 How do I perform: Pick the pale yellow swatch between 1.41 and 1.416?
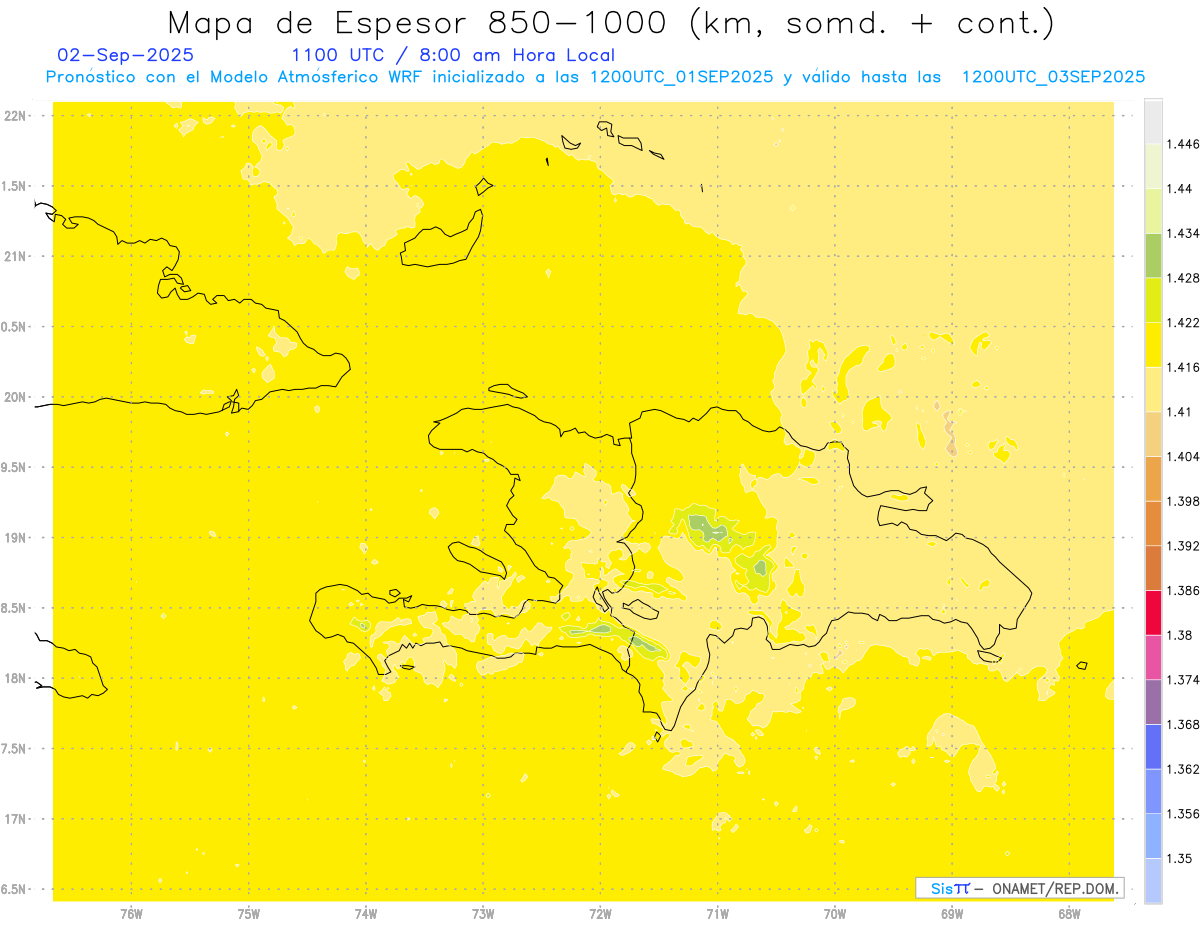1153,389
